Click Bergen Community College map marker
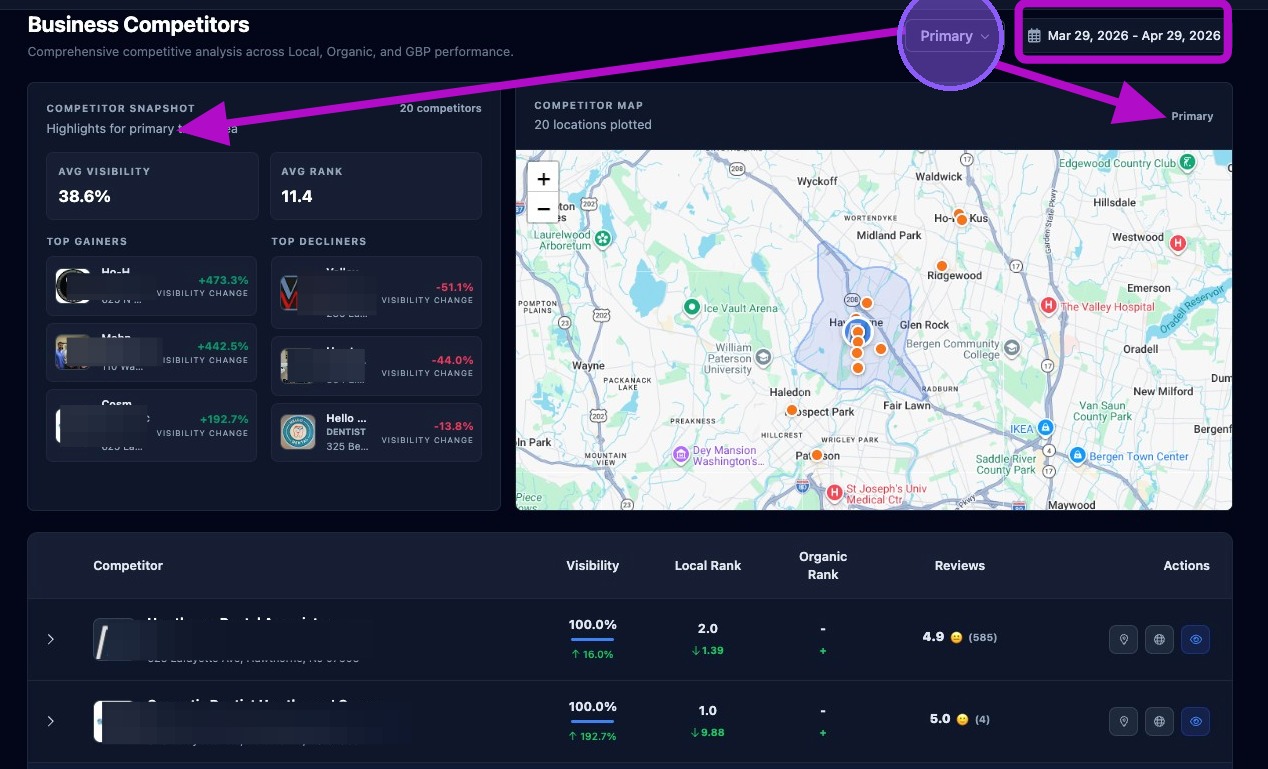The image size is (1268, 769). click(1011, 348)
